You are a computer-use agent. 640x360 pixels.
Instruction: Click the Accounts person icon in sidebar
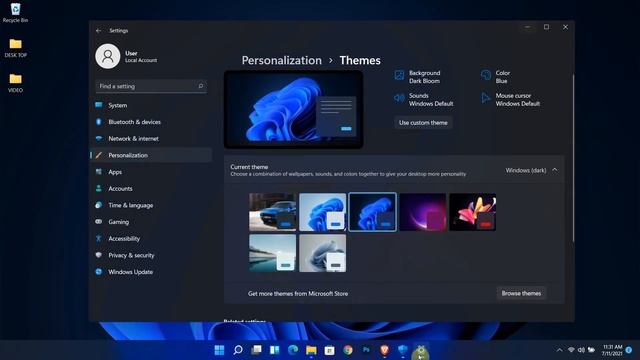[98, 188]
